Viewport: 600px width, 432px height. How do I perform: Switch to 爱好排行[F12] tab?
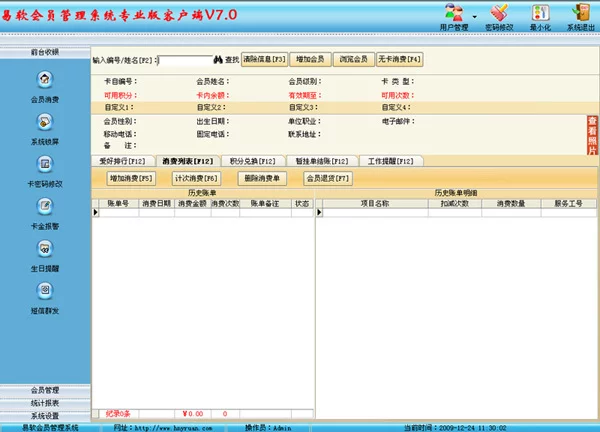(123, 161)
